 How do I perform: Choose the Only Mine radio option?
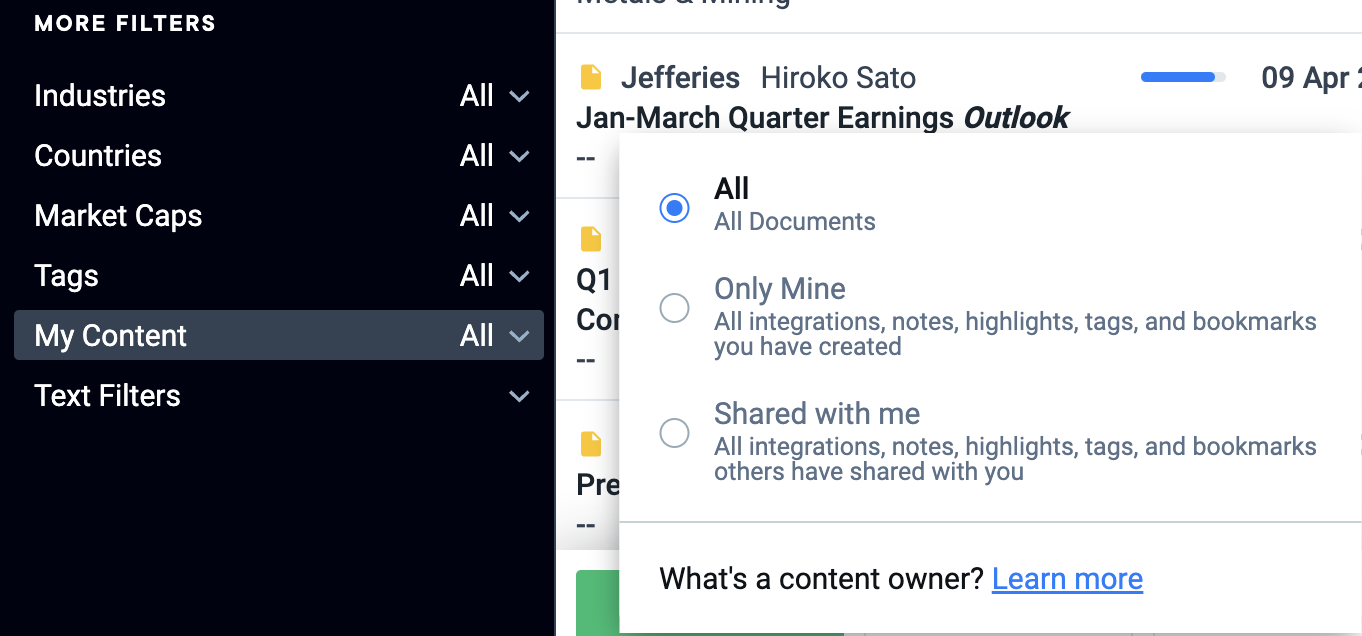pos(675,308)
